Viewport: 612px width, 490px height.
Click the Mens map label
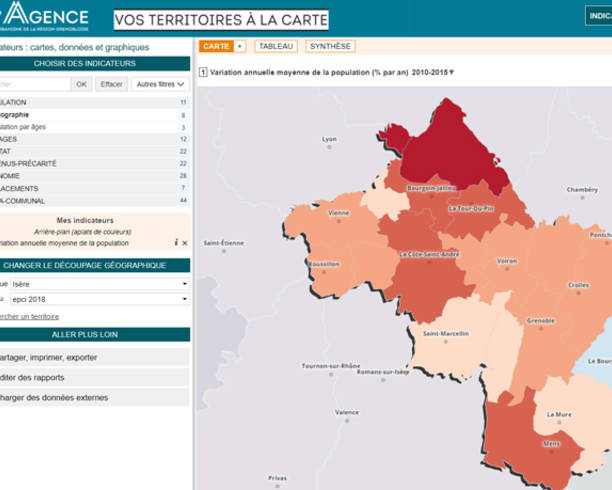pos(552,444)
